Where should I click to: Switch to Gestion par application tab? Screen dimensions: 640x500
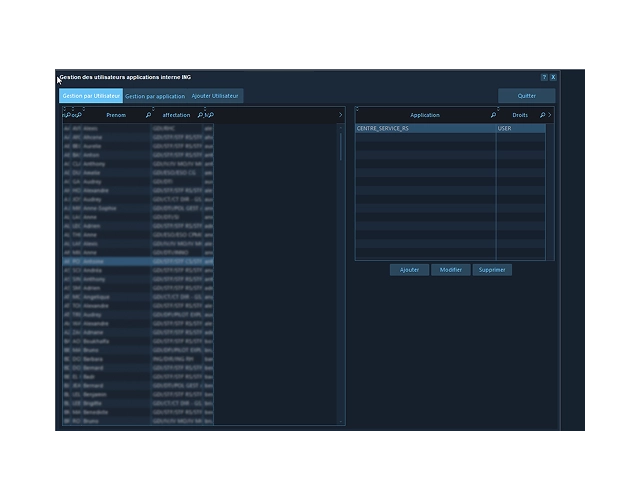coord(155,96)
